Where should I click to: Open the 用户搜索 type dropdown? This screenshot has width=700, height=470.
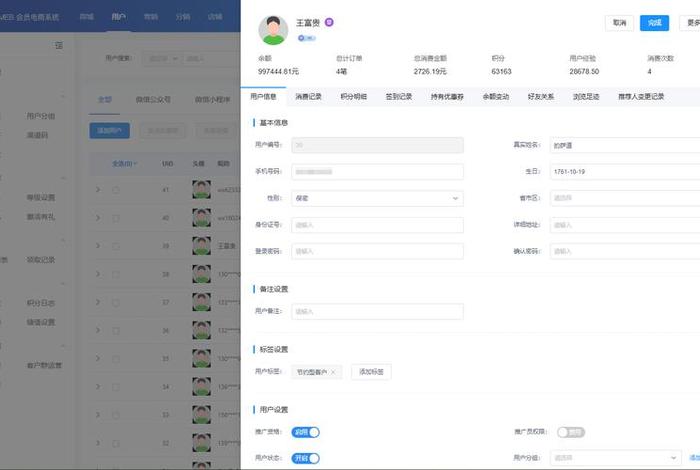click(x=163, y=58)
